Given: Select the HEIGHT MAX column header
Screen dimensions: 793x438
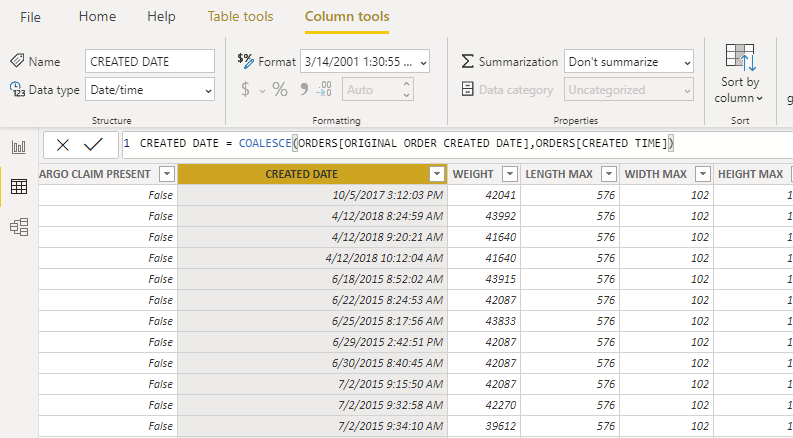Looking at the screenshot, I should click(x=751, y=174).
